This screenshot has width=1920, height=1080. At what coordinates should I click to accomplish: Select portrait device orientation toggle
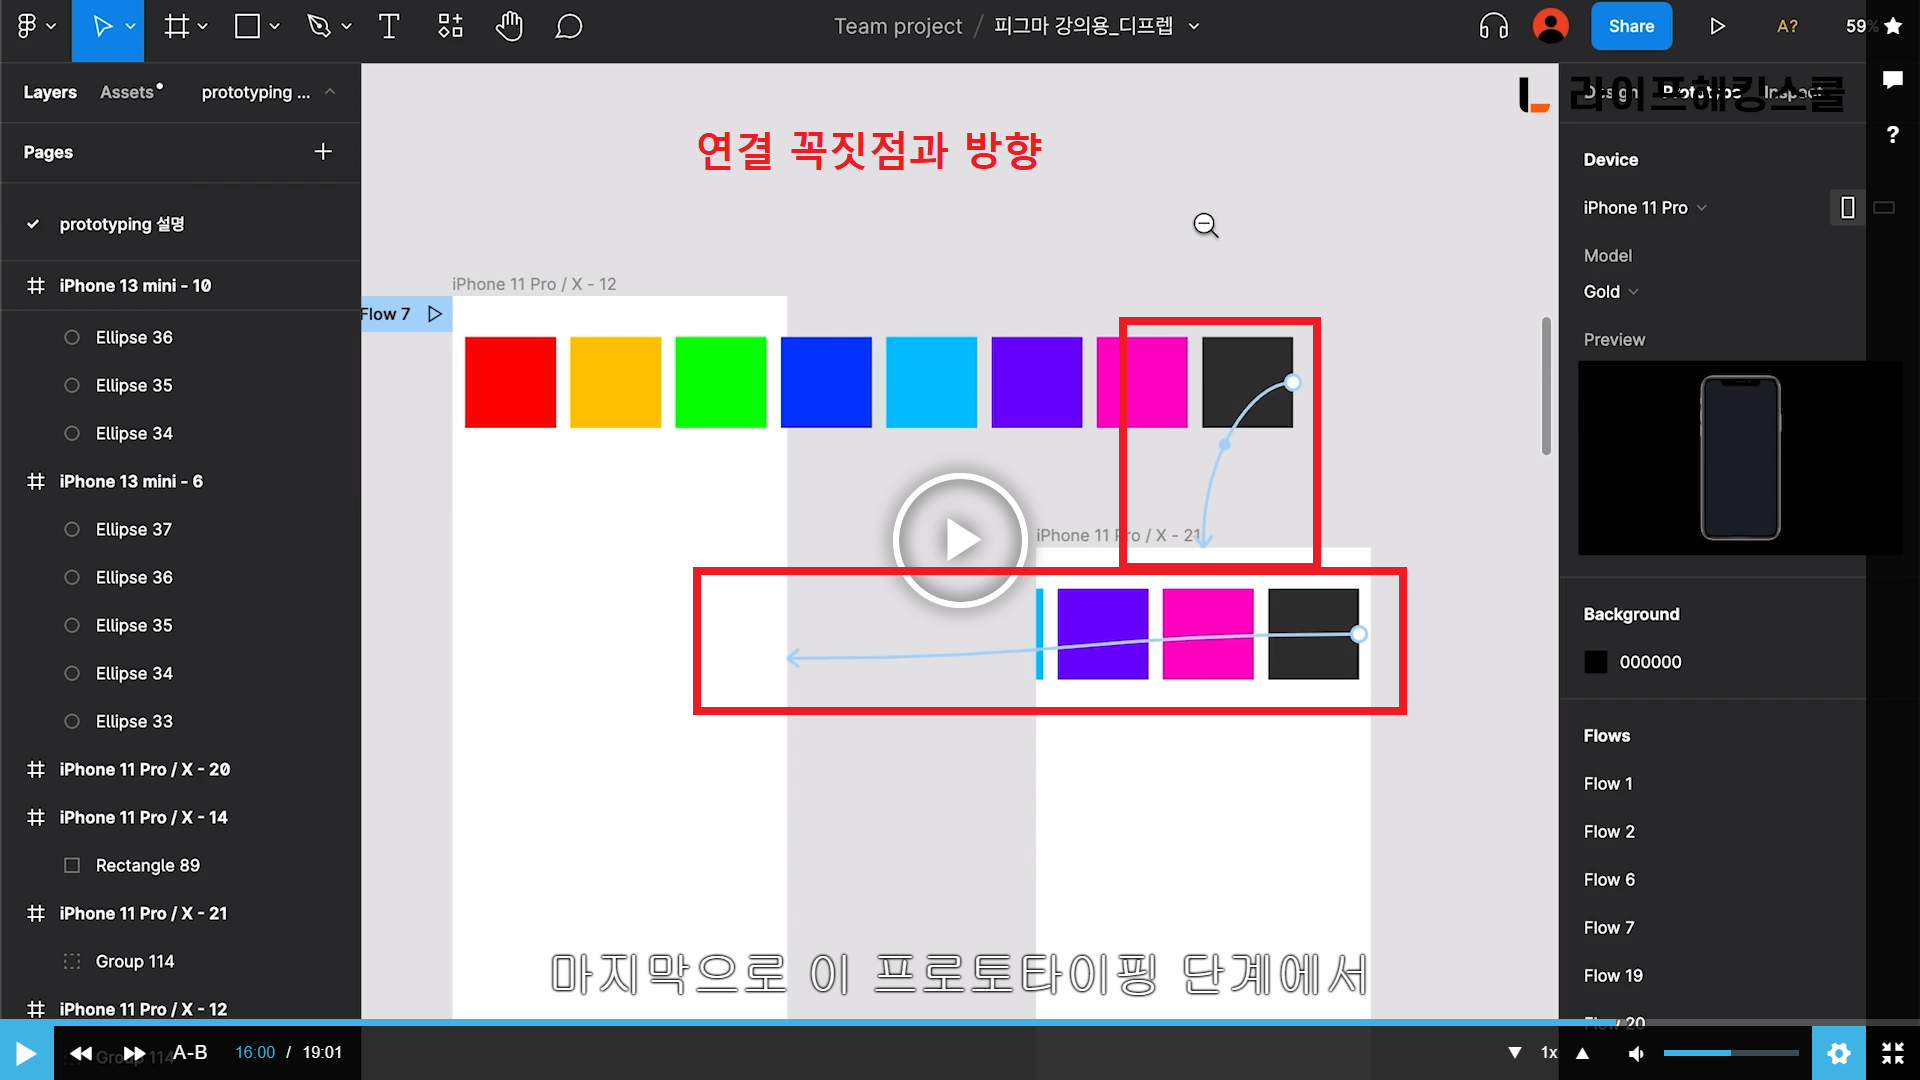click(1847, 208)
